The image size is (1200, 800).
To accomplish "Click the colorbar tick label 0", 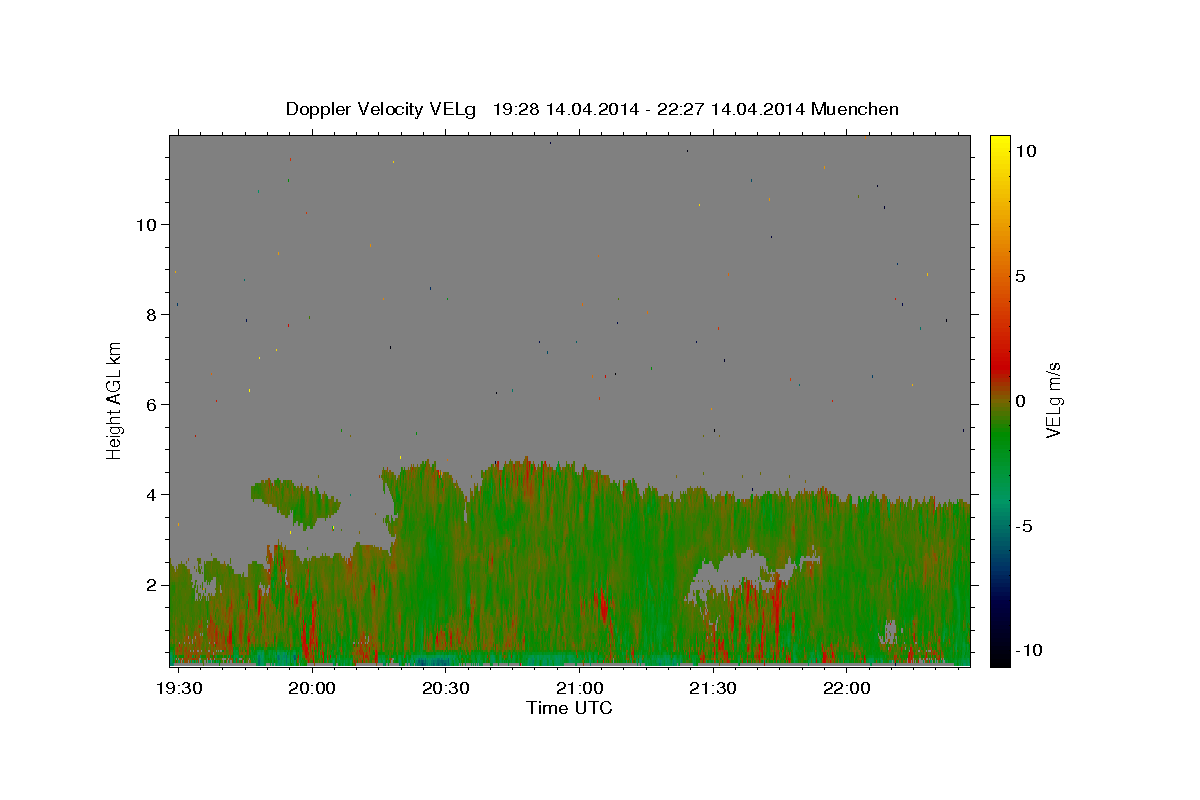I will 1020,401.
